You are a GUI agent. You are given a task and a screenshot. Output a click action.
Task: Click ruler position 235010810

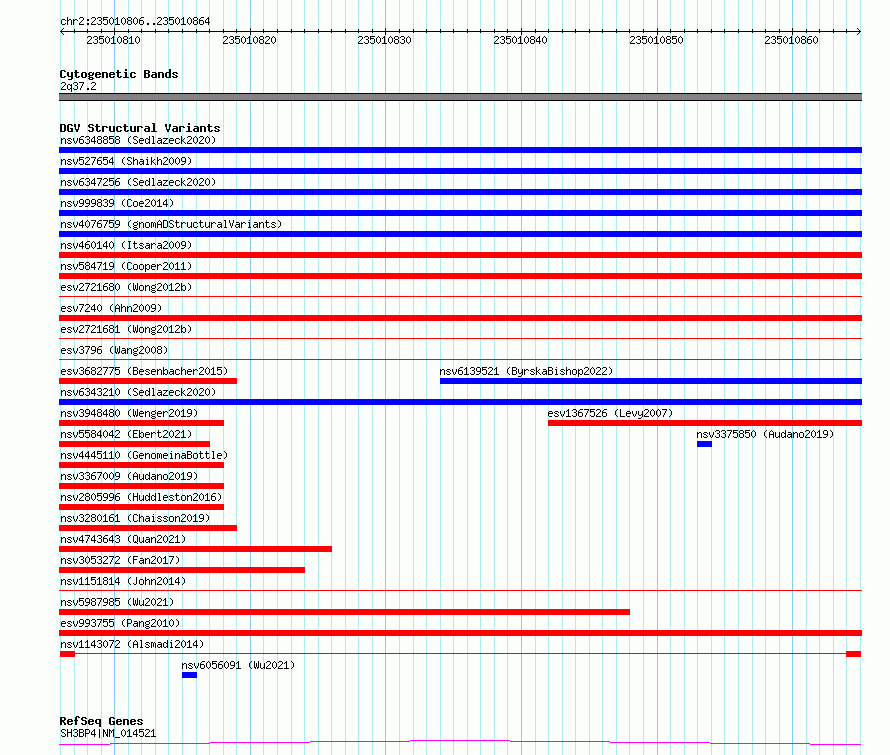[x=114, y=40]
